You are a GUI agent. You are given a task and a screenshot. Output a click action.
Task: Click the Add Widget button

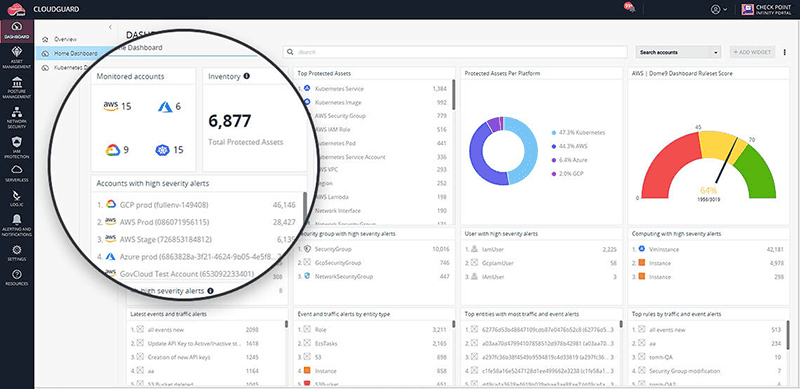tap(753, 52)
